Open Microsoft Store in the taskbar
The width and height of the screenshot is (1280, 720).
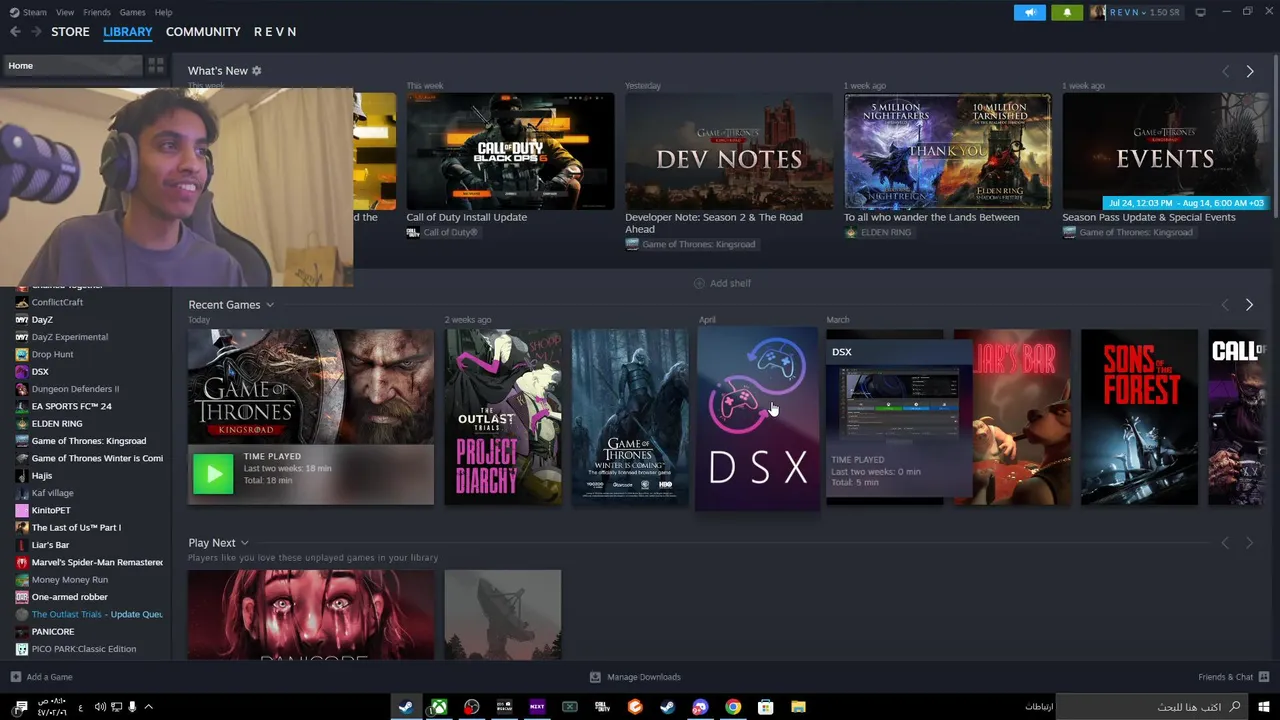[765, 707]
